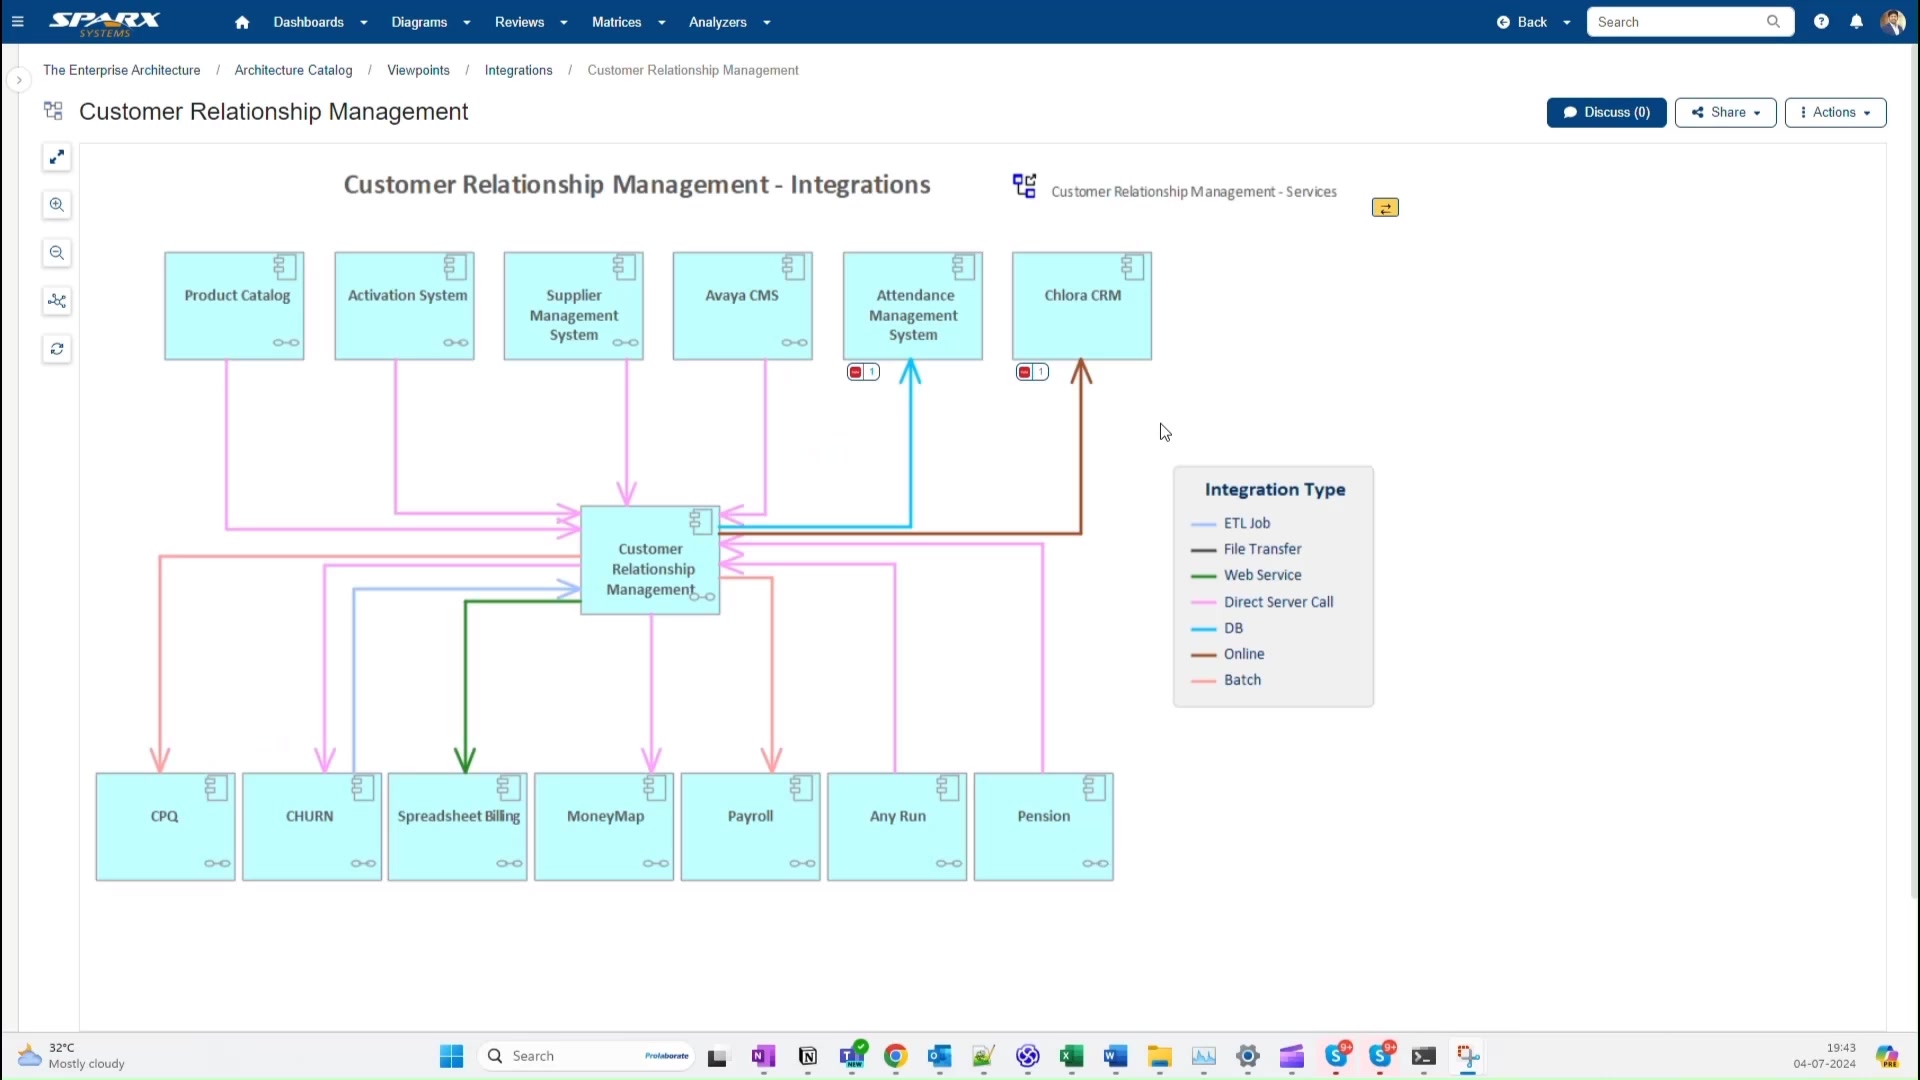Select the Payroll component

pos(750,827)
